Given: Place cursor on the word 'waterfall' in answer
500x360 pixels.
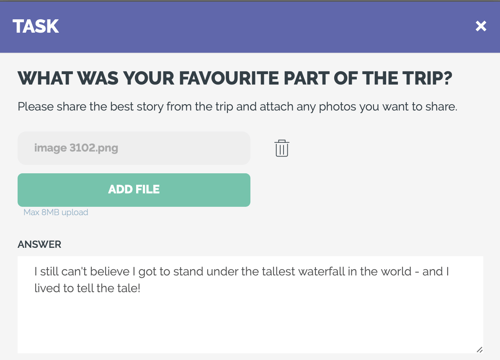Looking at the screenshot, I should pos(321,272).
